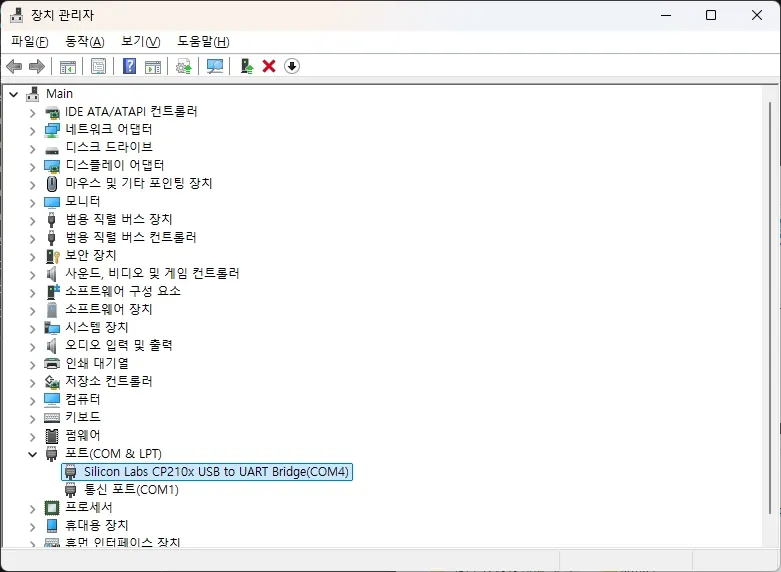Click the printer icon beside 인쇄 대기열
This screenshot has width=781, height=572.
[52, 363]
